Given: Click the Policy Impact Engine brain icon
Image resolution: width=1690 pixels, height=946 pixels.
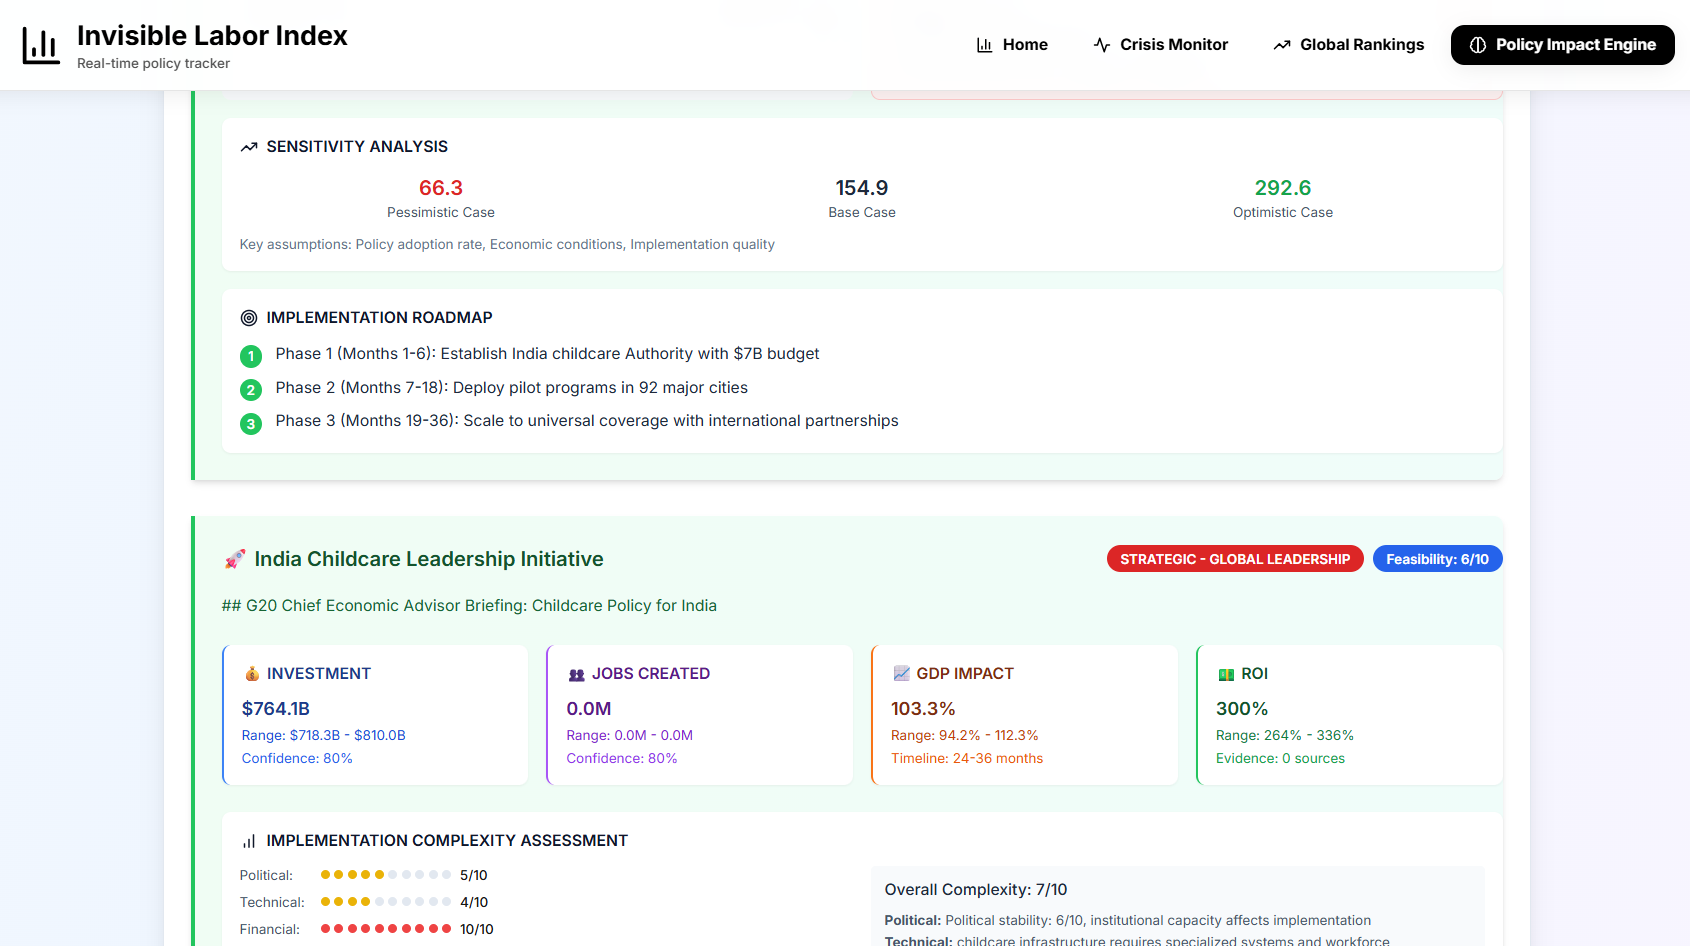Looking at the screenshot, I should [x=1478, y=45].
